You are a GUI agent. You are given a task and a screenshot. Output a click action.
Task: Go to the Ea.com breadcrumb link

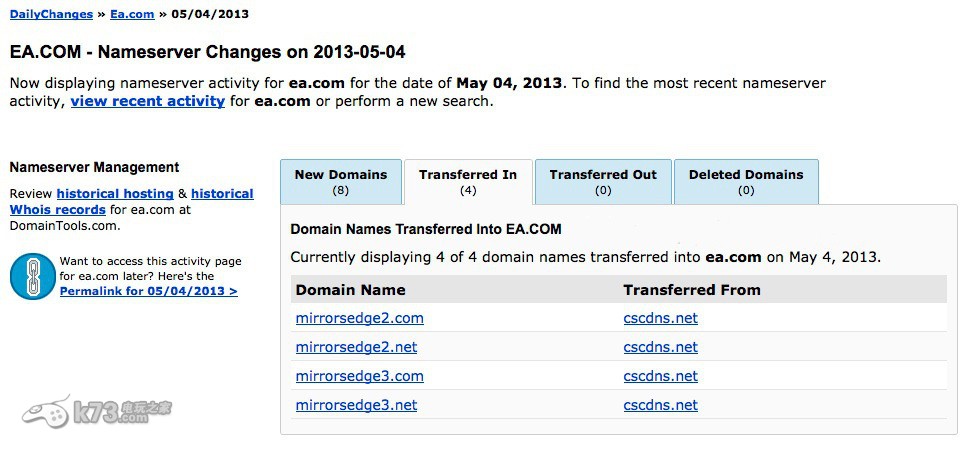(133, 14)
